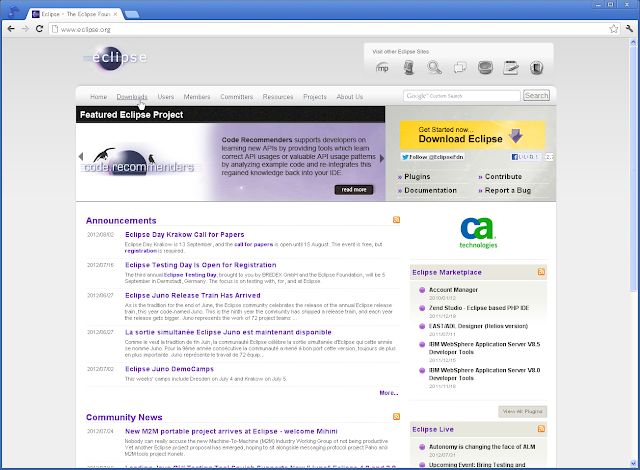Go to the Resources navigation item
This screenshot has width=640, height=470.
click(278, 97)
